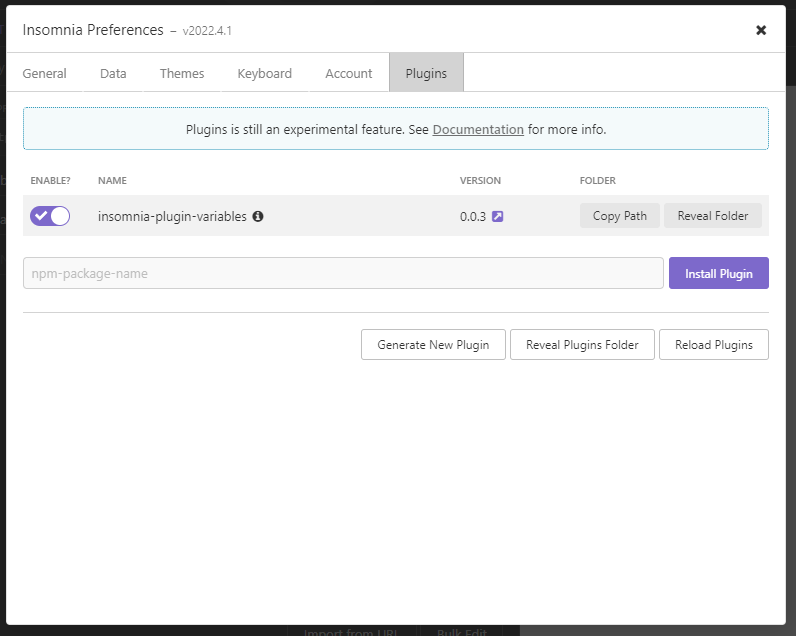Click Reveal Plugins Folder
This screenshot has width=796, height=636.
tap(582, 345)
